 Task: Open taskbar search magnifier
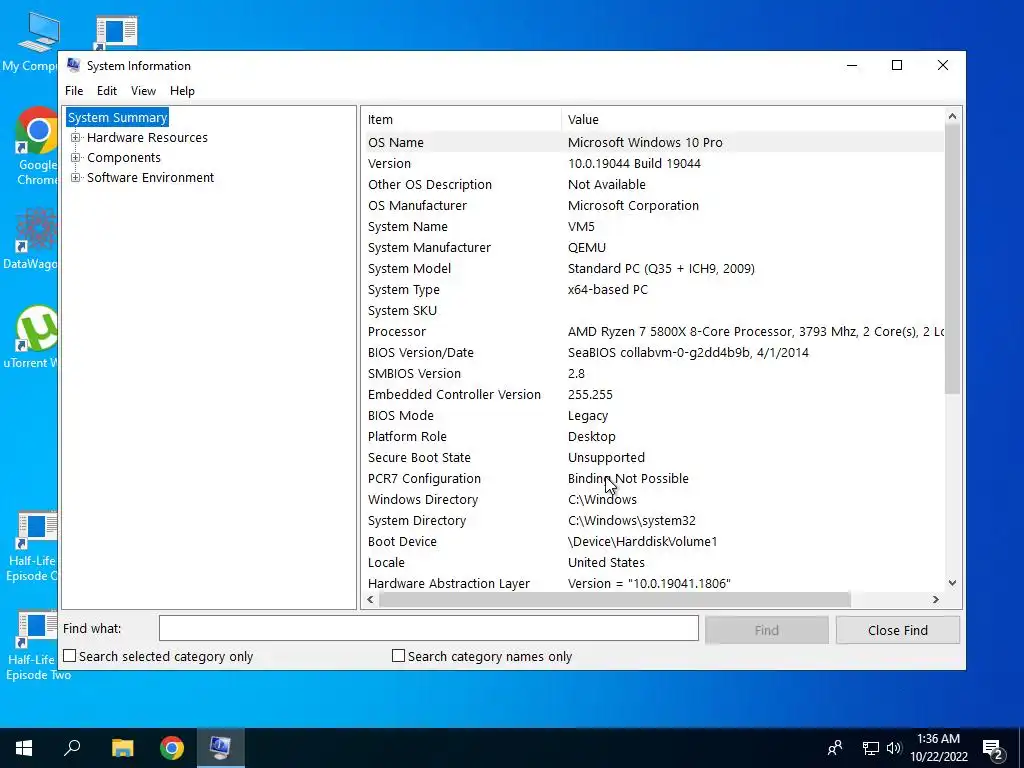[72, 748]
